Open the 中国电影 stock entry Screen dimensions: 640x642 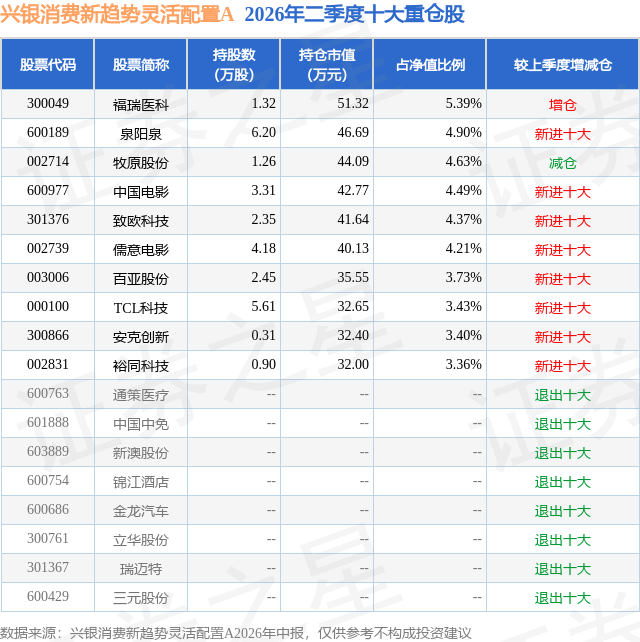141,192
